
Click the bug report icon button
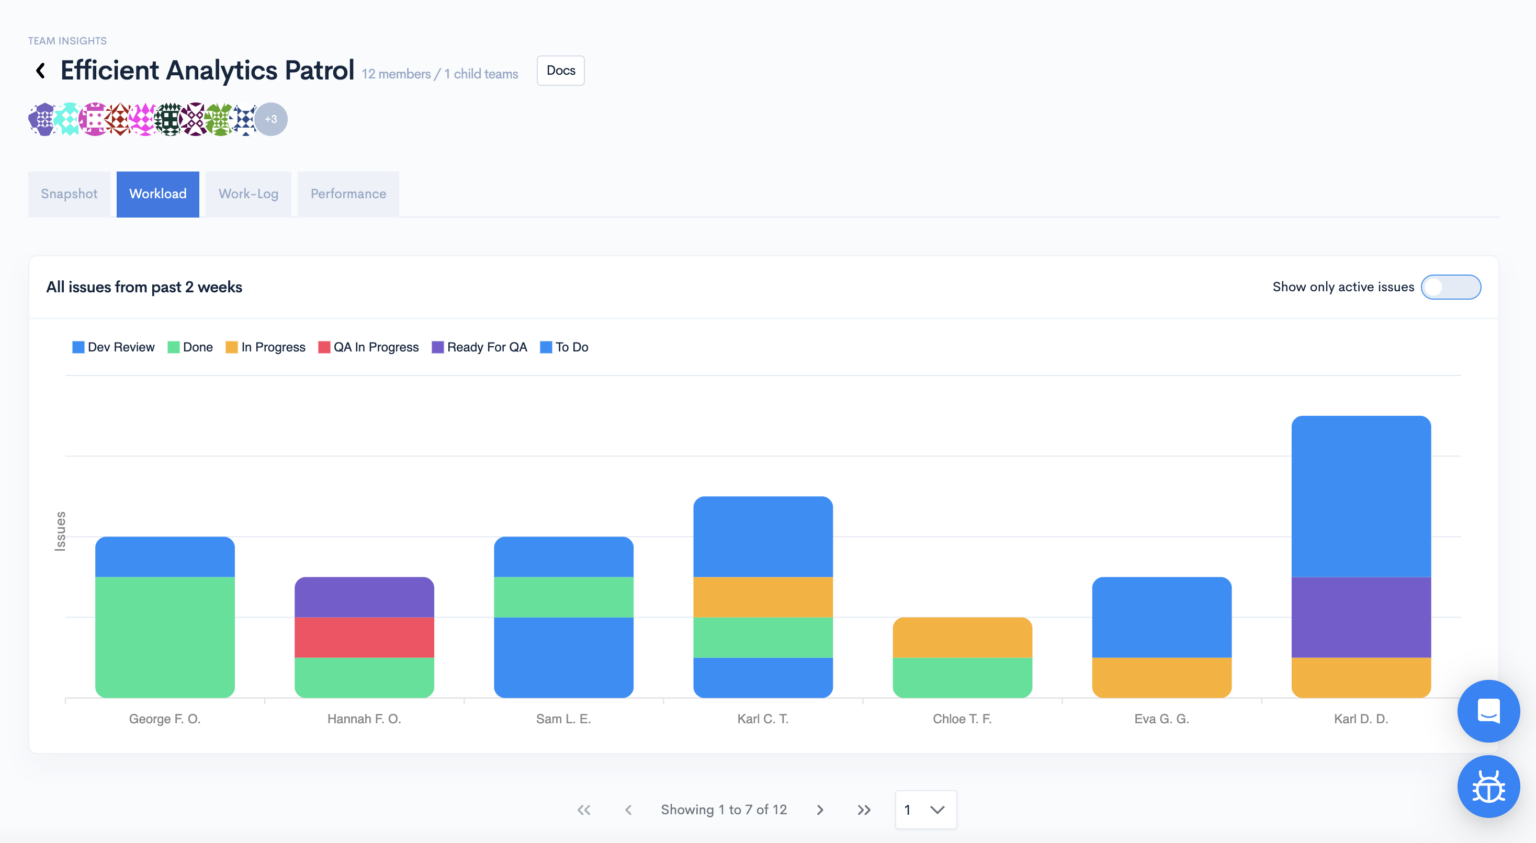click(1488, 787)
